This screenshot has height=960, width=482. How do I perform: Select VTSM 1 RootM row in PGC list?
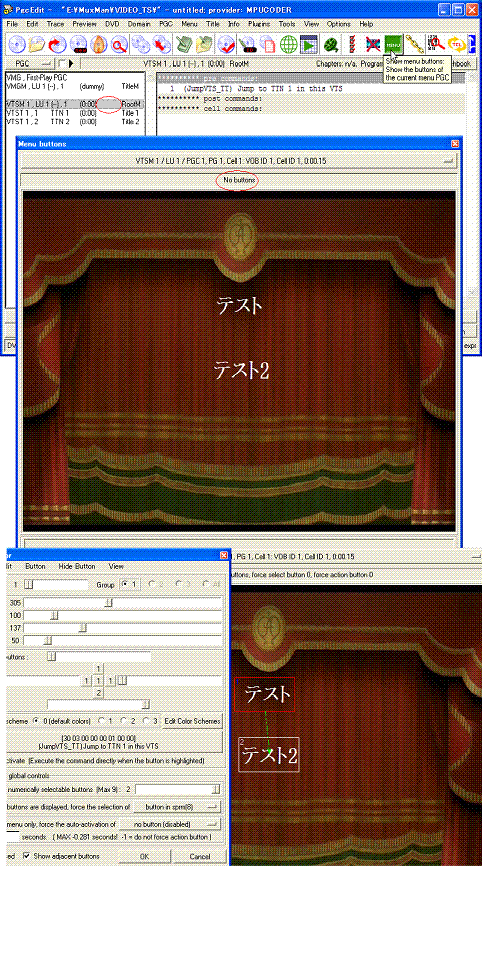73,104
